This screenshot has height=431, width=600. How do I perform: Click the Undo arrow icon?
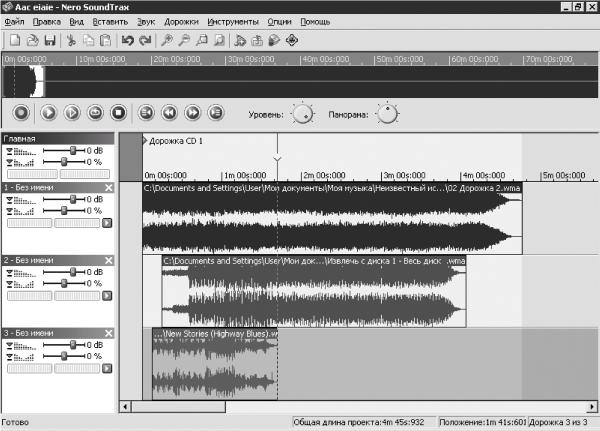127,40
